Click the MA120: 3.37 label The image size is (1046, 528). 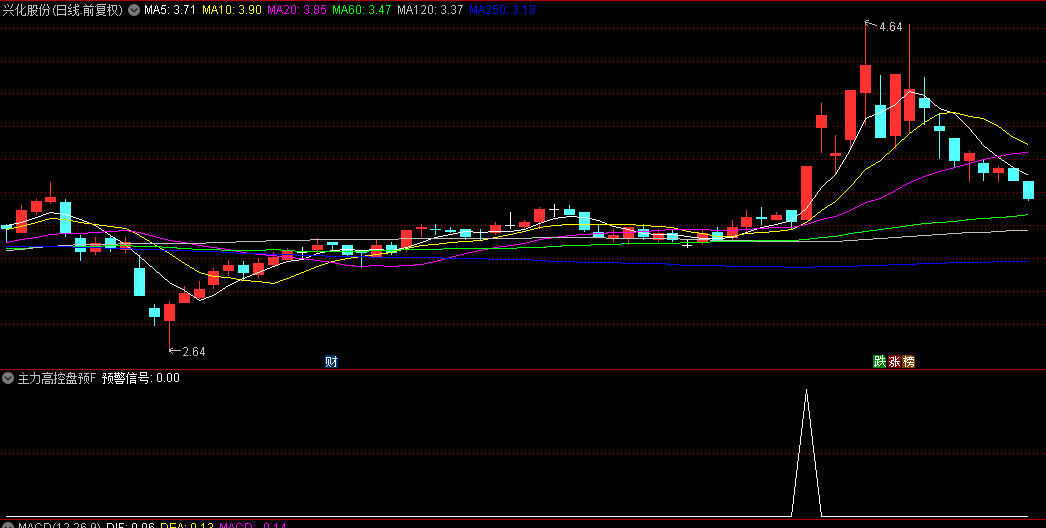click(430, 10)
